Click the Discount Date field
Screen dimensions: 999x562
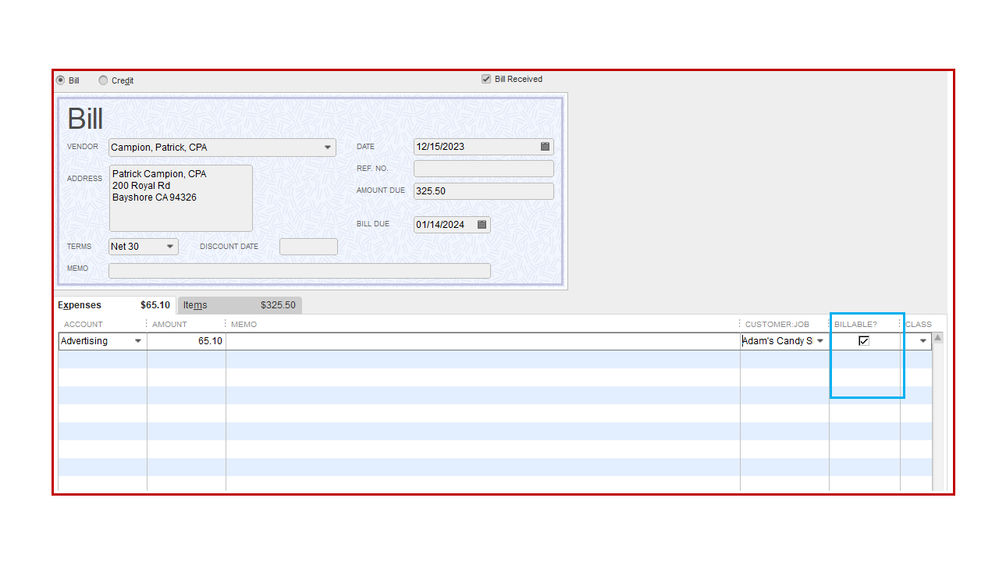[308, 247]
